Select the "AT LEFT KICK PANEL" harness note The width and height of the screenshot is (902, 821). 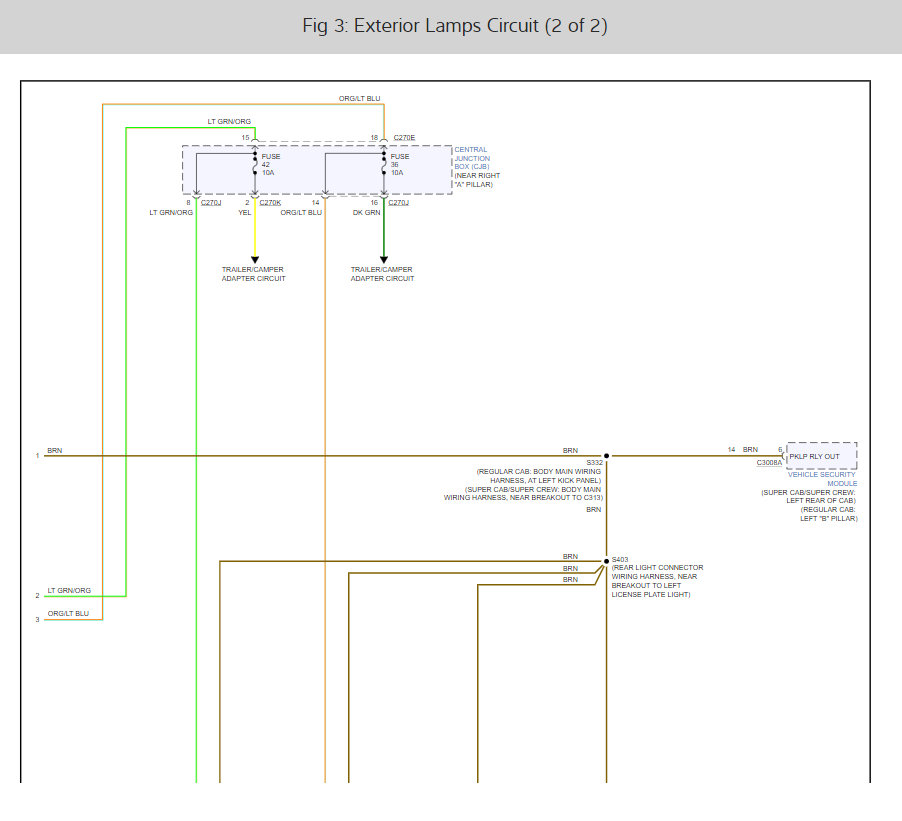[x=564, y=480]
